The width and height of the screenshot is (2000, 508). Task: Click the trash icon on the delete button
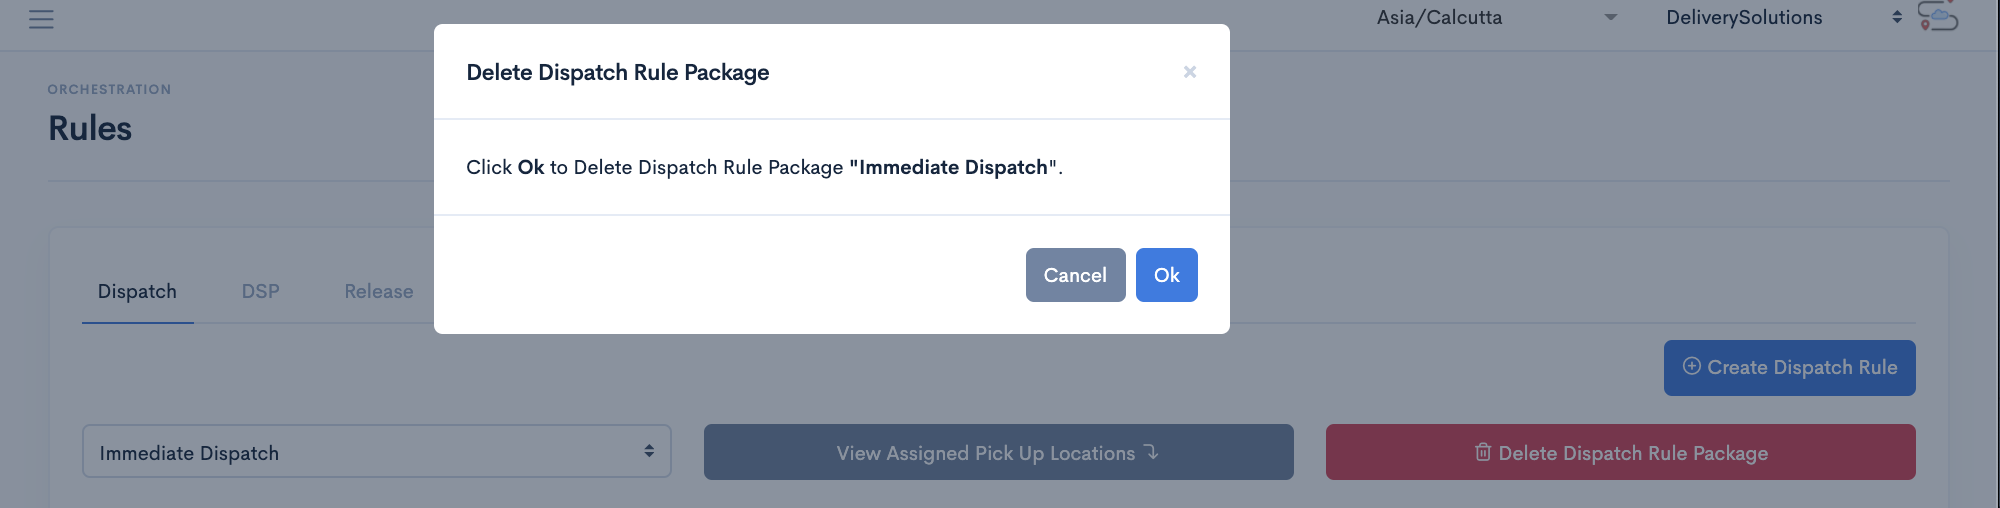coord(1483,452)
